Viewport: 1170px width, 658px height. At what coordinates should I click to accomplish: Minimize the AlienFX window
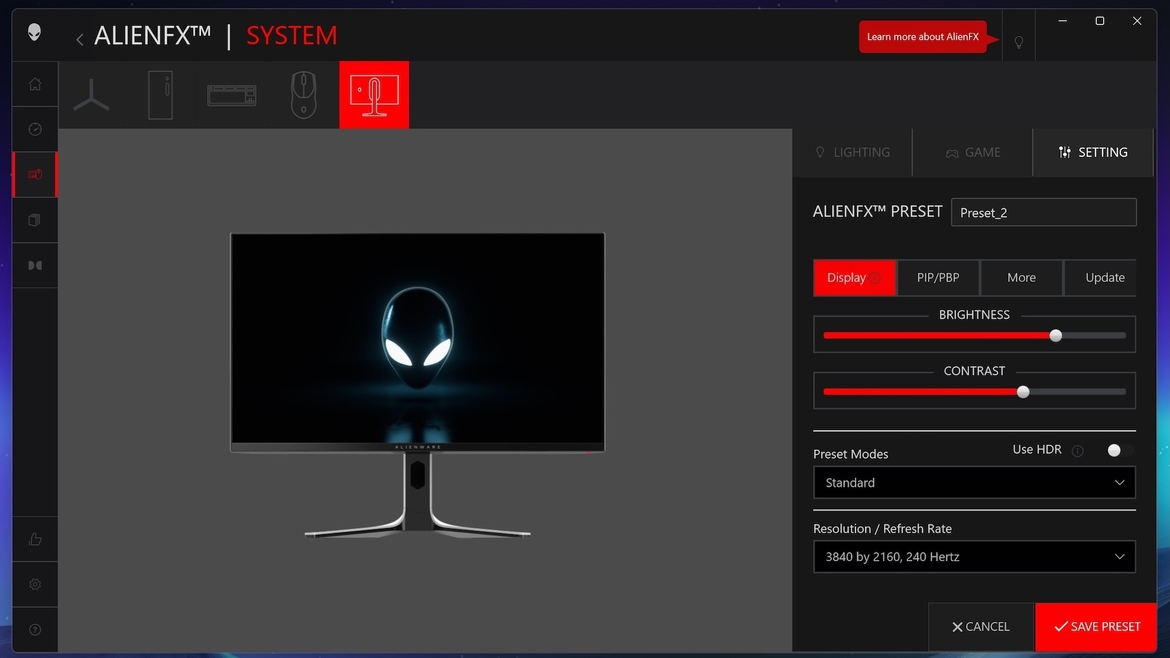pyautogui.click(x=1063, y=21)
